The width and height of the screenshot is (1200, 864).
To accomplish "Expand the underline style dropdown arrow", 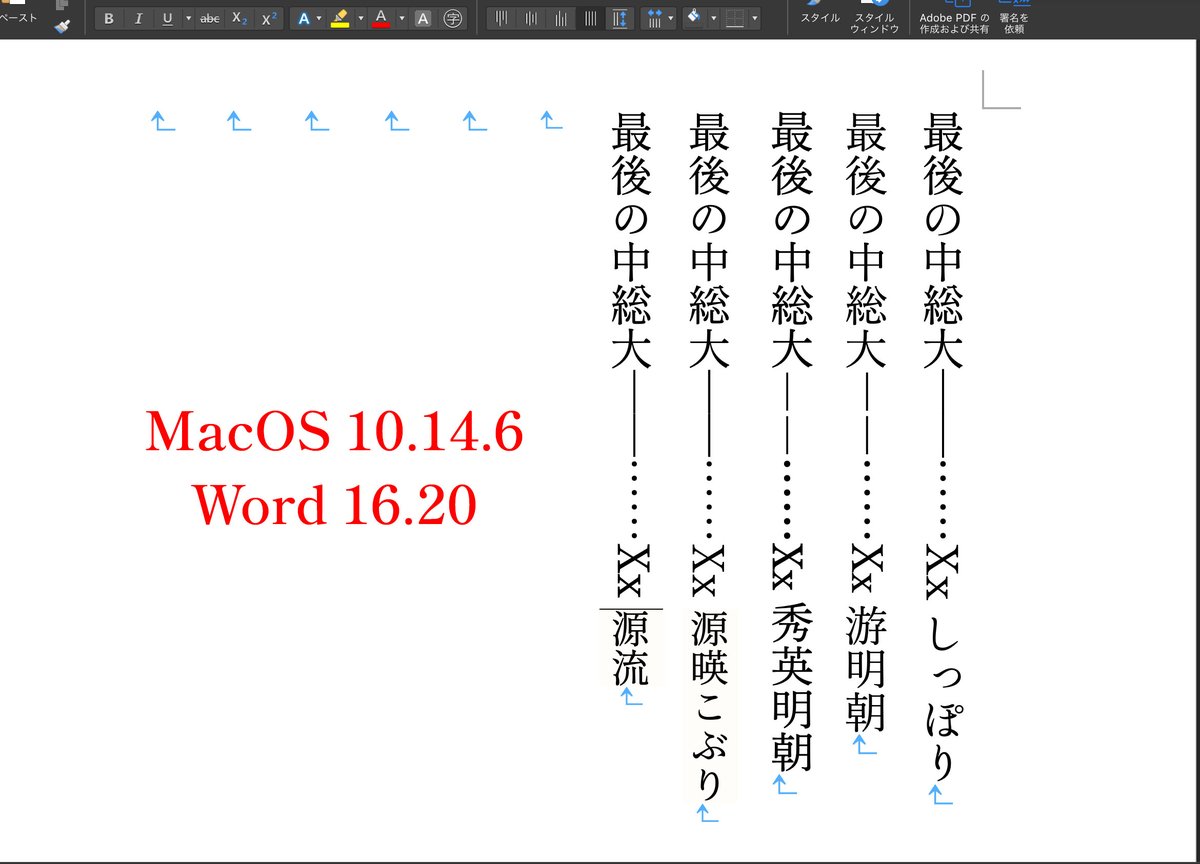I will [x=188, y=17].
